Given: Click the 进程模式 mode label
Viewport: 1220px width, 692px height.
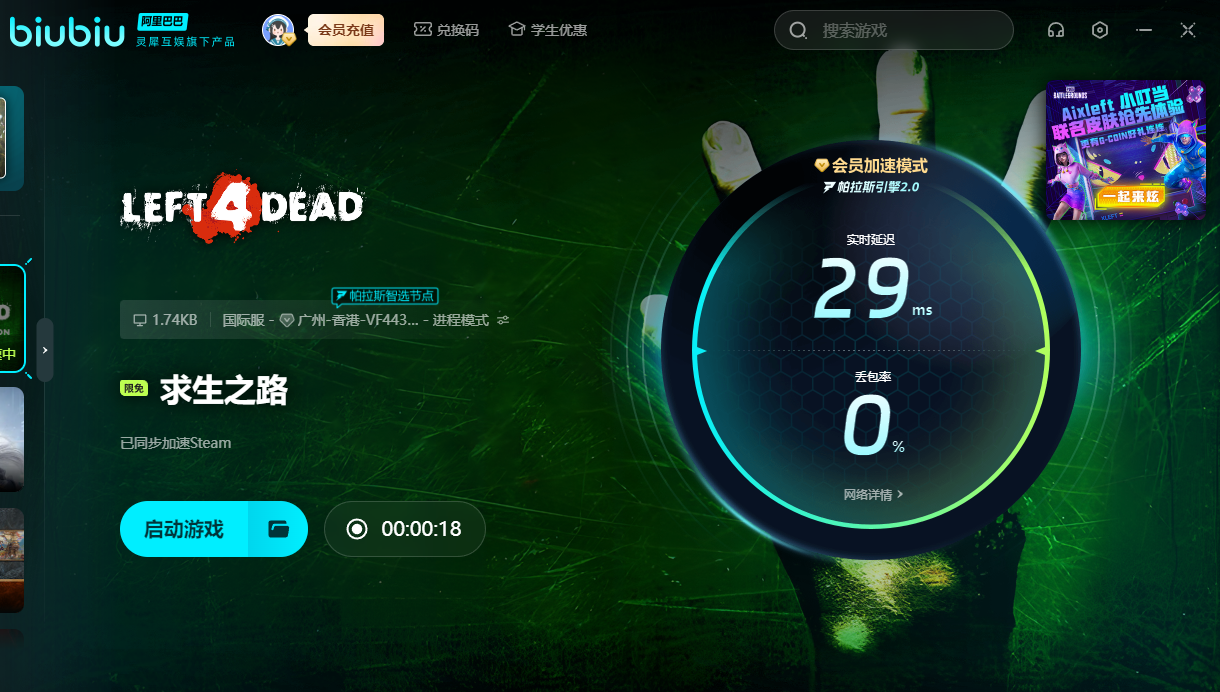Looking at the screenshot, I should point(461,320).
